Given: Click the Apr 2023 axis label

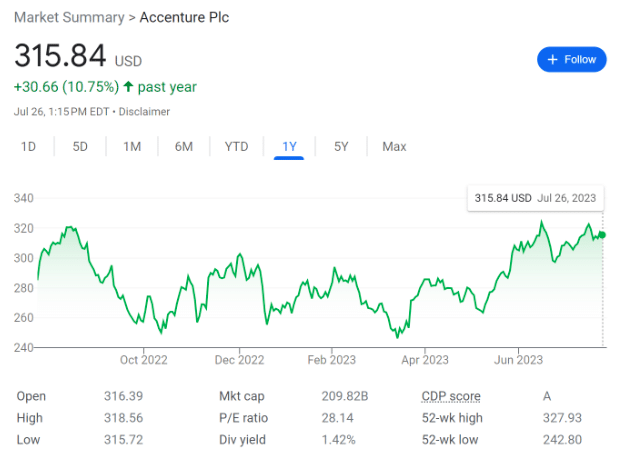Looking at the screenshot, I should pyautogui.click(x=425, y=360).
